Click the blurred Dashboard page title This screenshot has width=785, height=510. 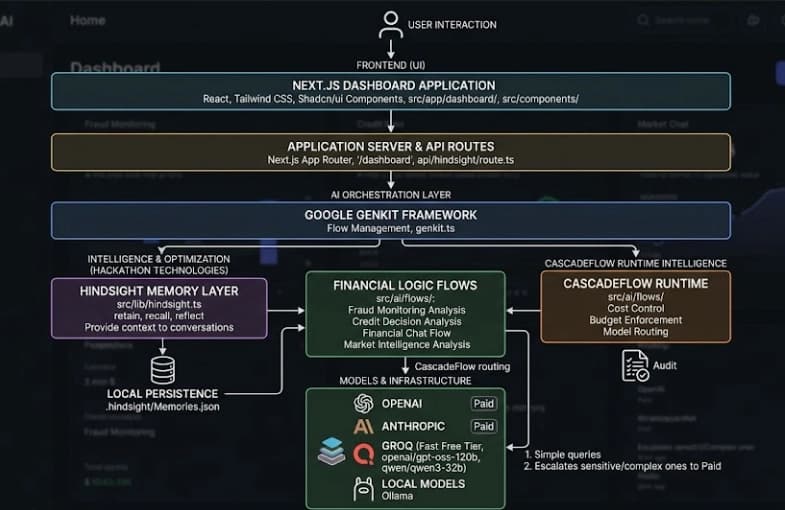click(115, 68)
